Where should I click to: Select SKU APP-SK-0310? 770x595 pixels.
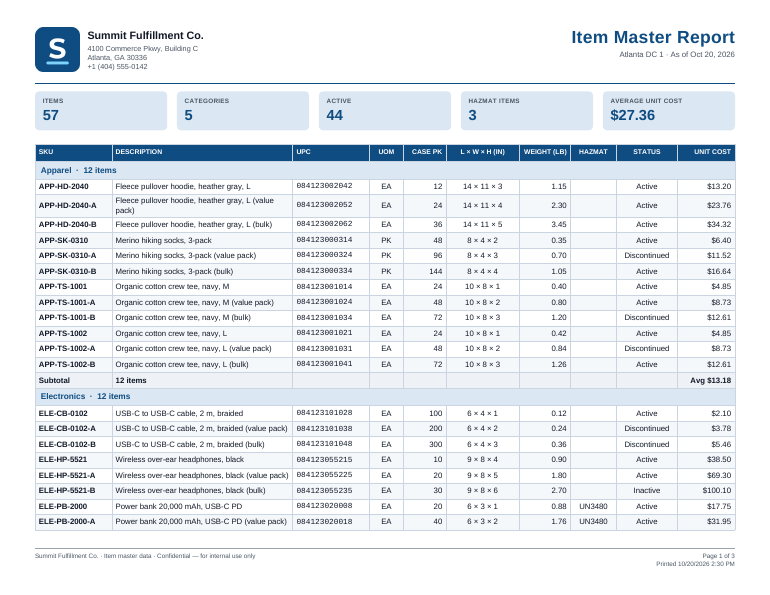tap(63, 241)
